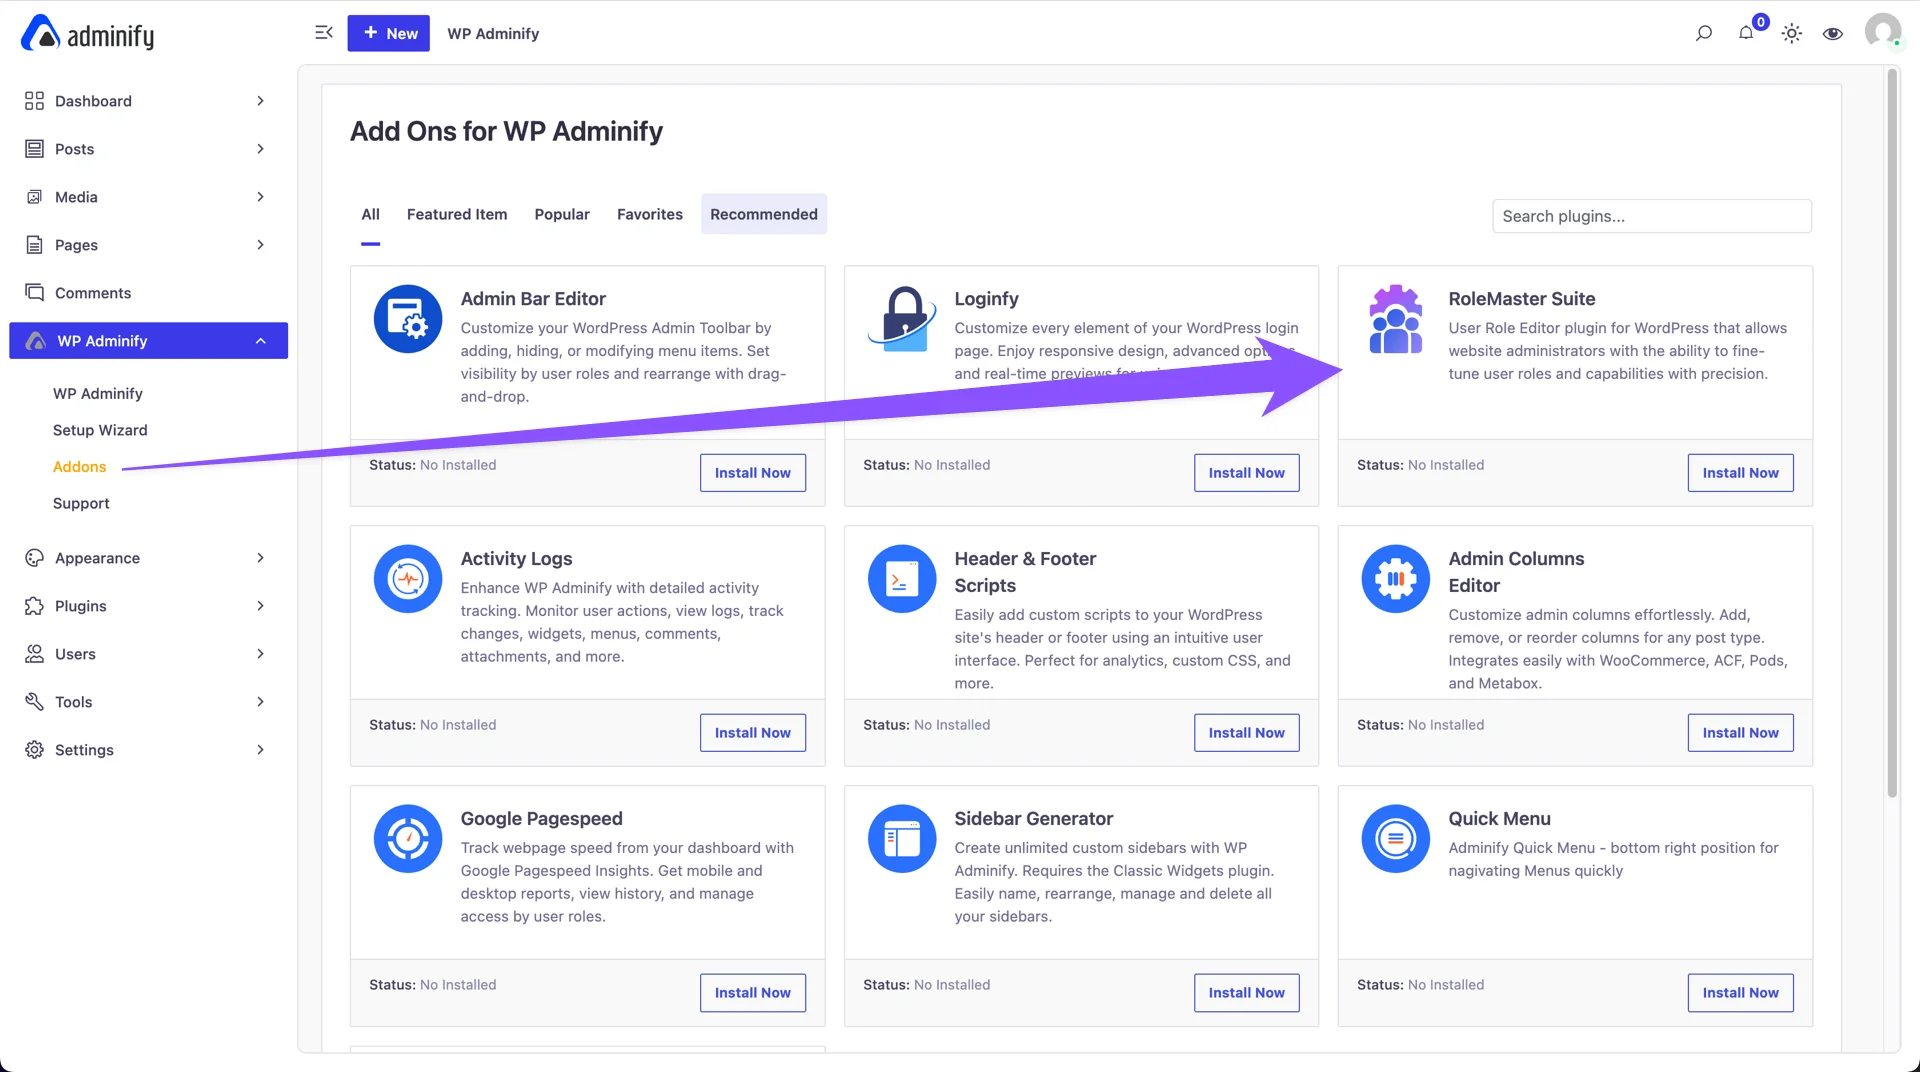Select the Recommended tab
The image size is (1920, 1072).
[764, 214]
